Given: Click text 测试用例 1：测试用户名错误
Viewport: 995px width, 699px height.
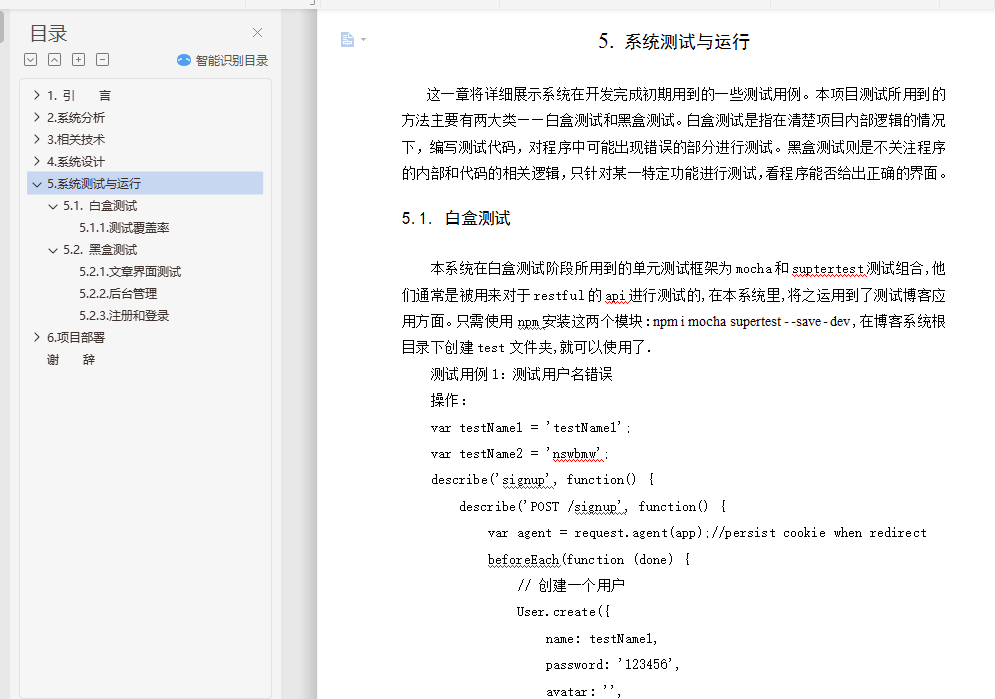Looking at the screenshot, I should [521, 374].
